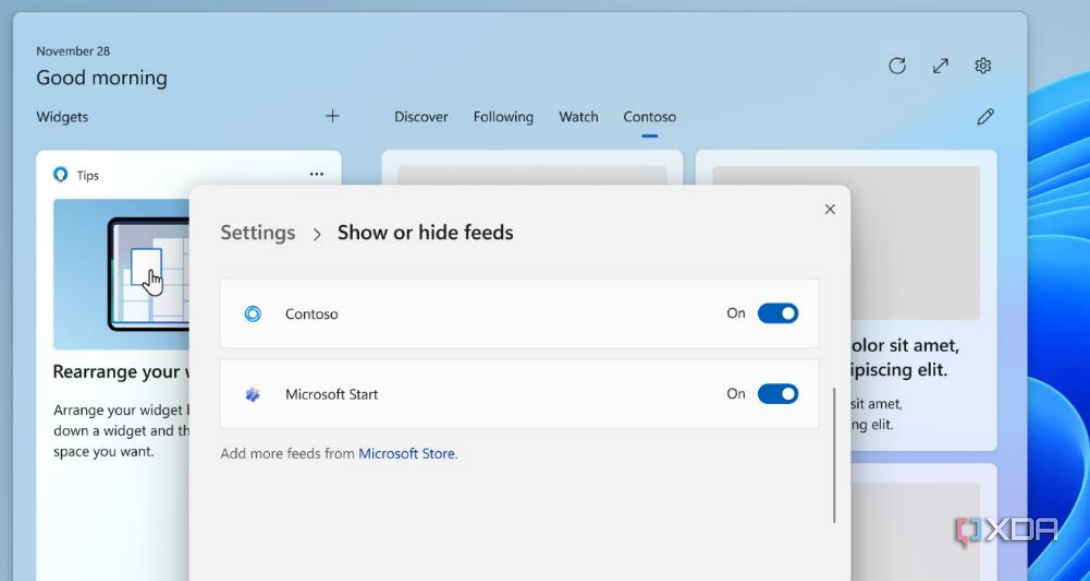Image resolution: width=1090 pixels, height=581 pixels.
Task: Click the Tips lightbulb icon
Action: tap(61, 175)
